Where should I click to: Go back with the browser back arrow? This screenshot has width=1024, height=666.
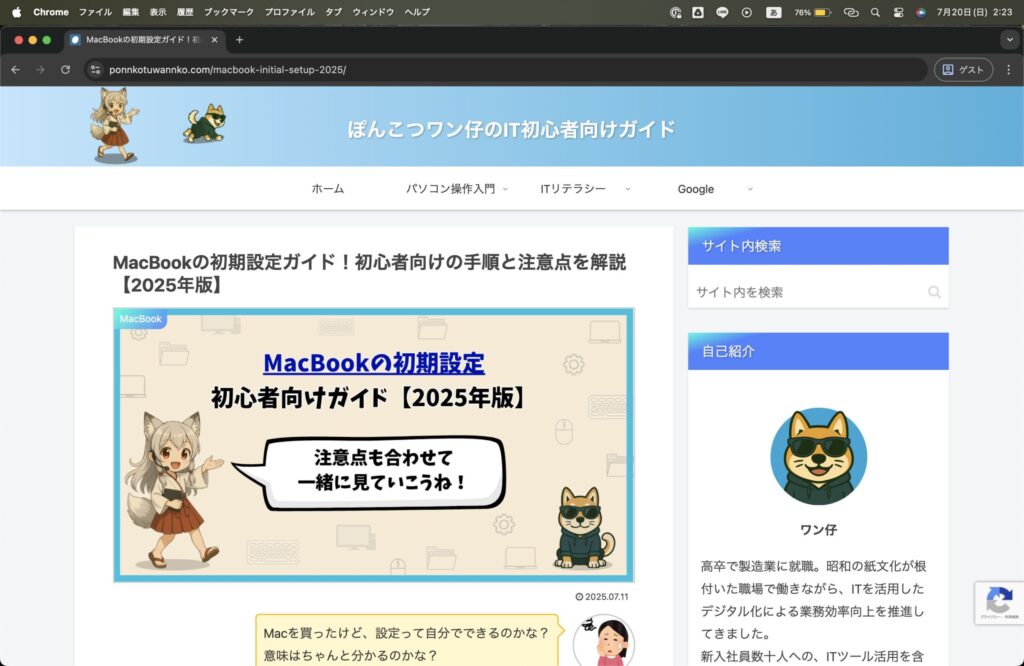[x=16, y=69]
